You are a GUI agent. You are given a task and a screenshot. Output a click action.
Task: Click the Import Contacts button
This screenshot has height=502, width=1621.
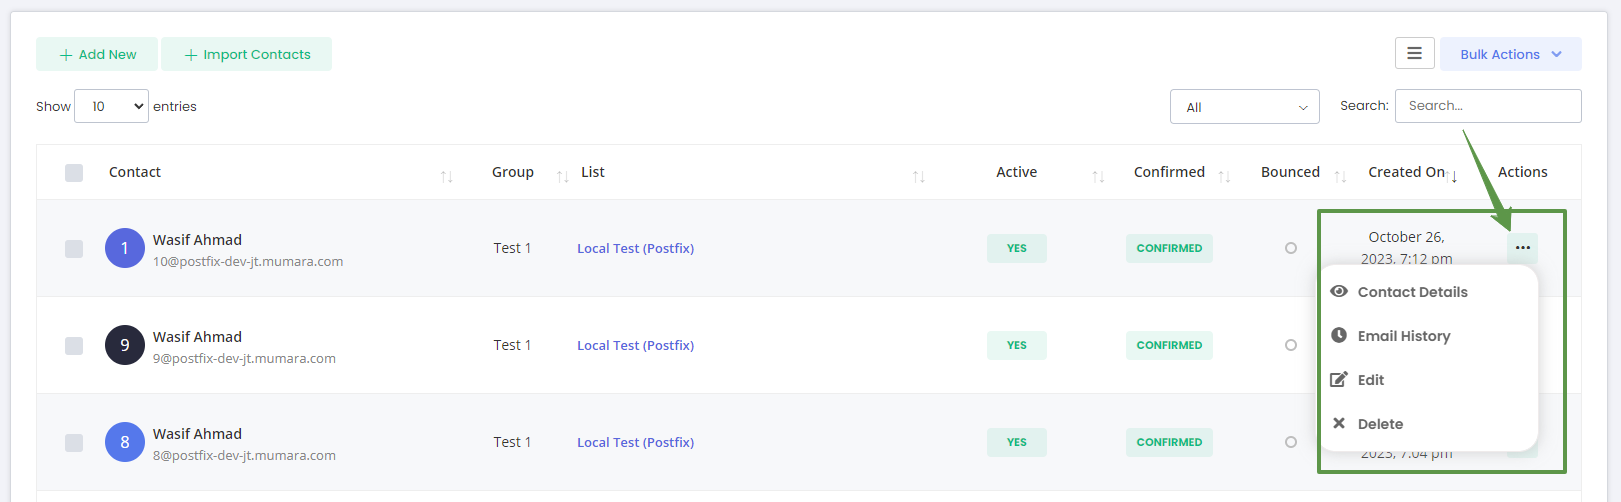247,54
